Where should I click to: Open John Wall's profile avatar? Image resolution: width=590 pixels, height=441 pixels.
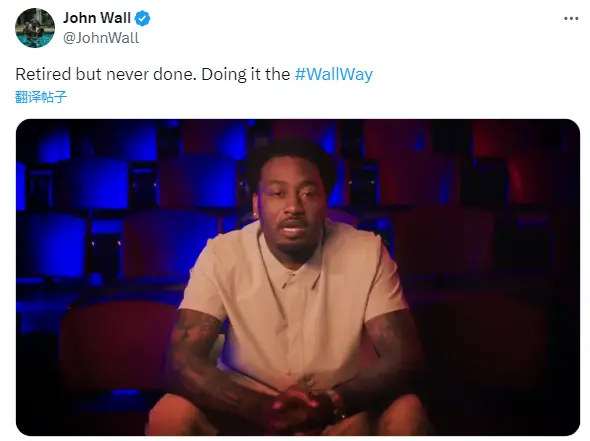pos(35,28)
